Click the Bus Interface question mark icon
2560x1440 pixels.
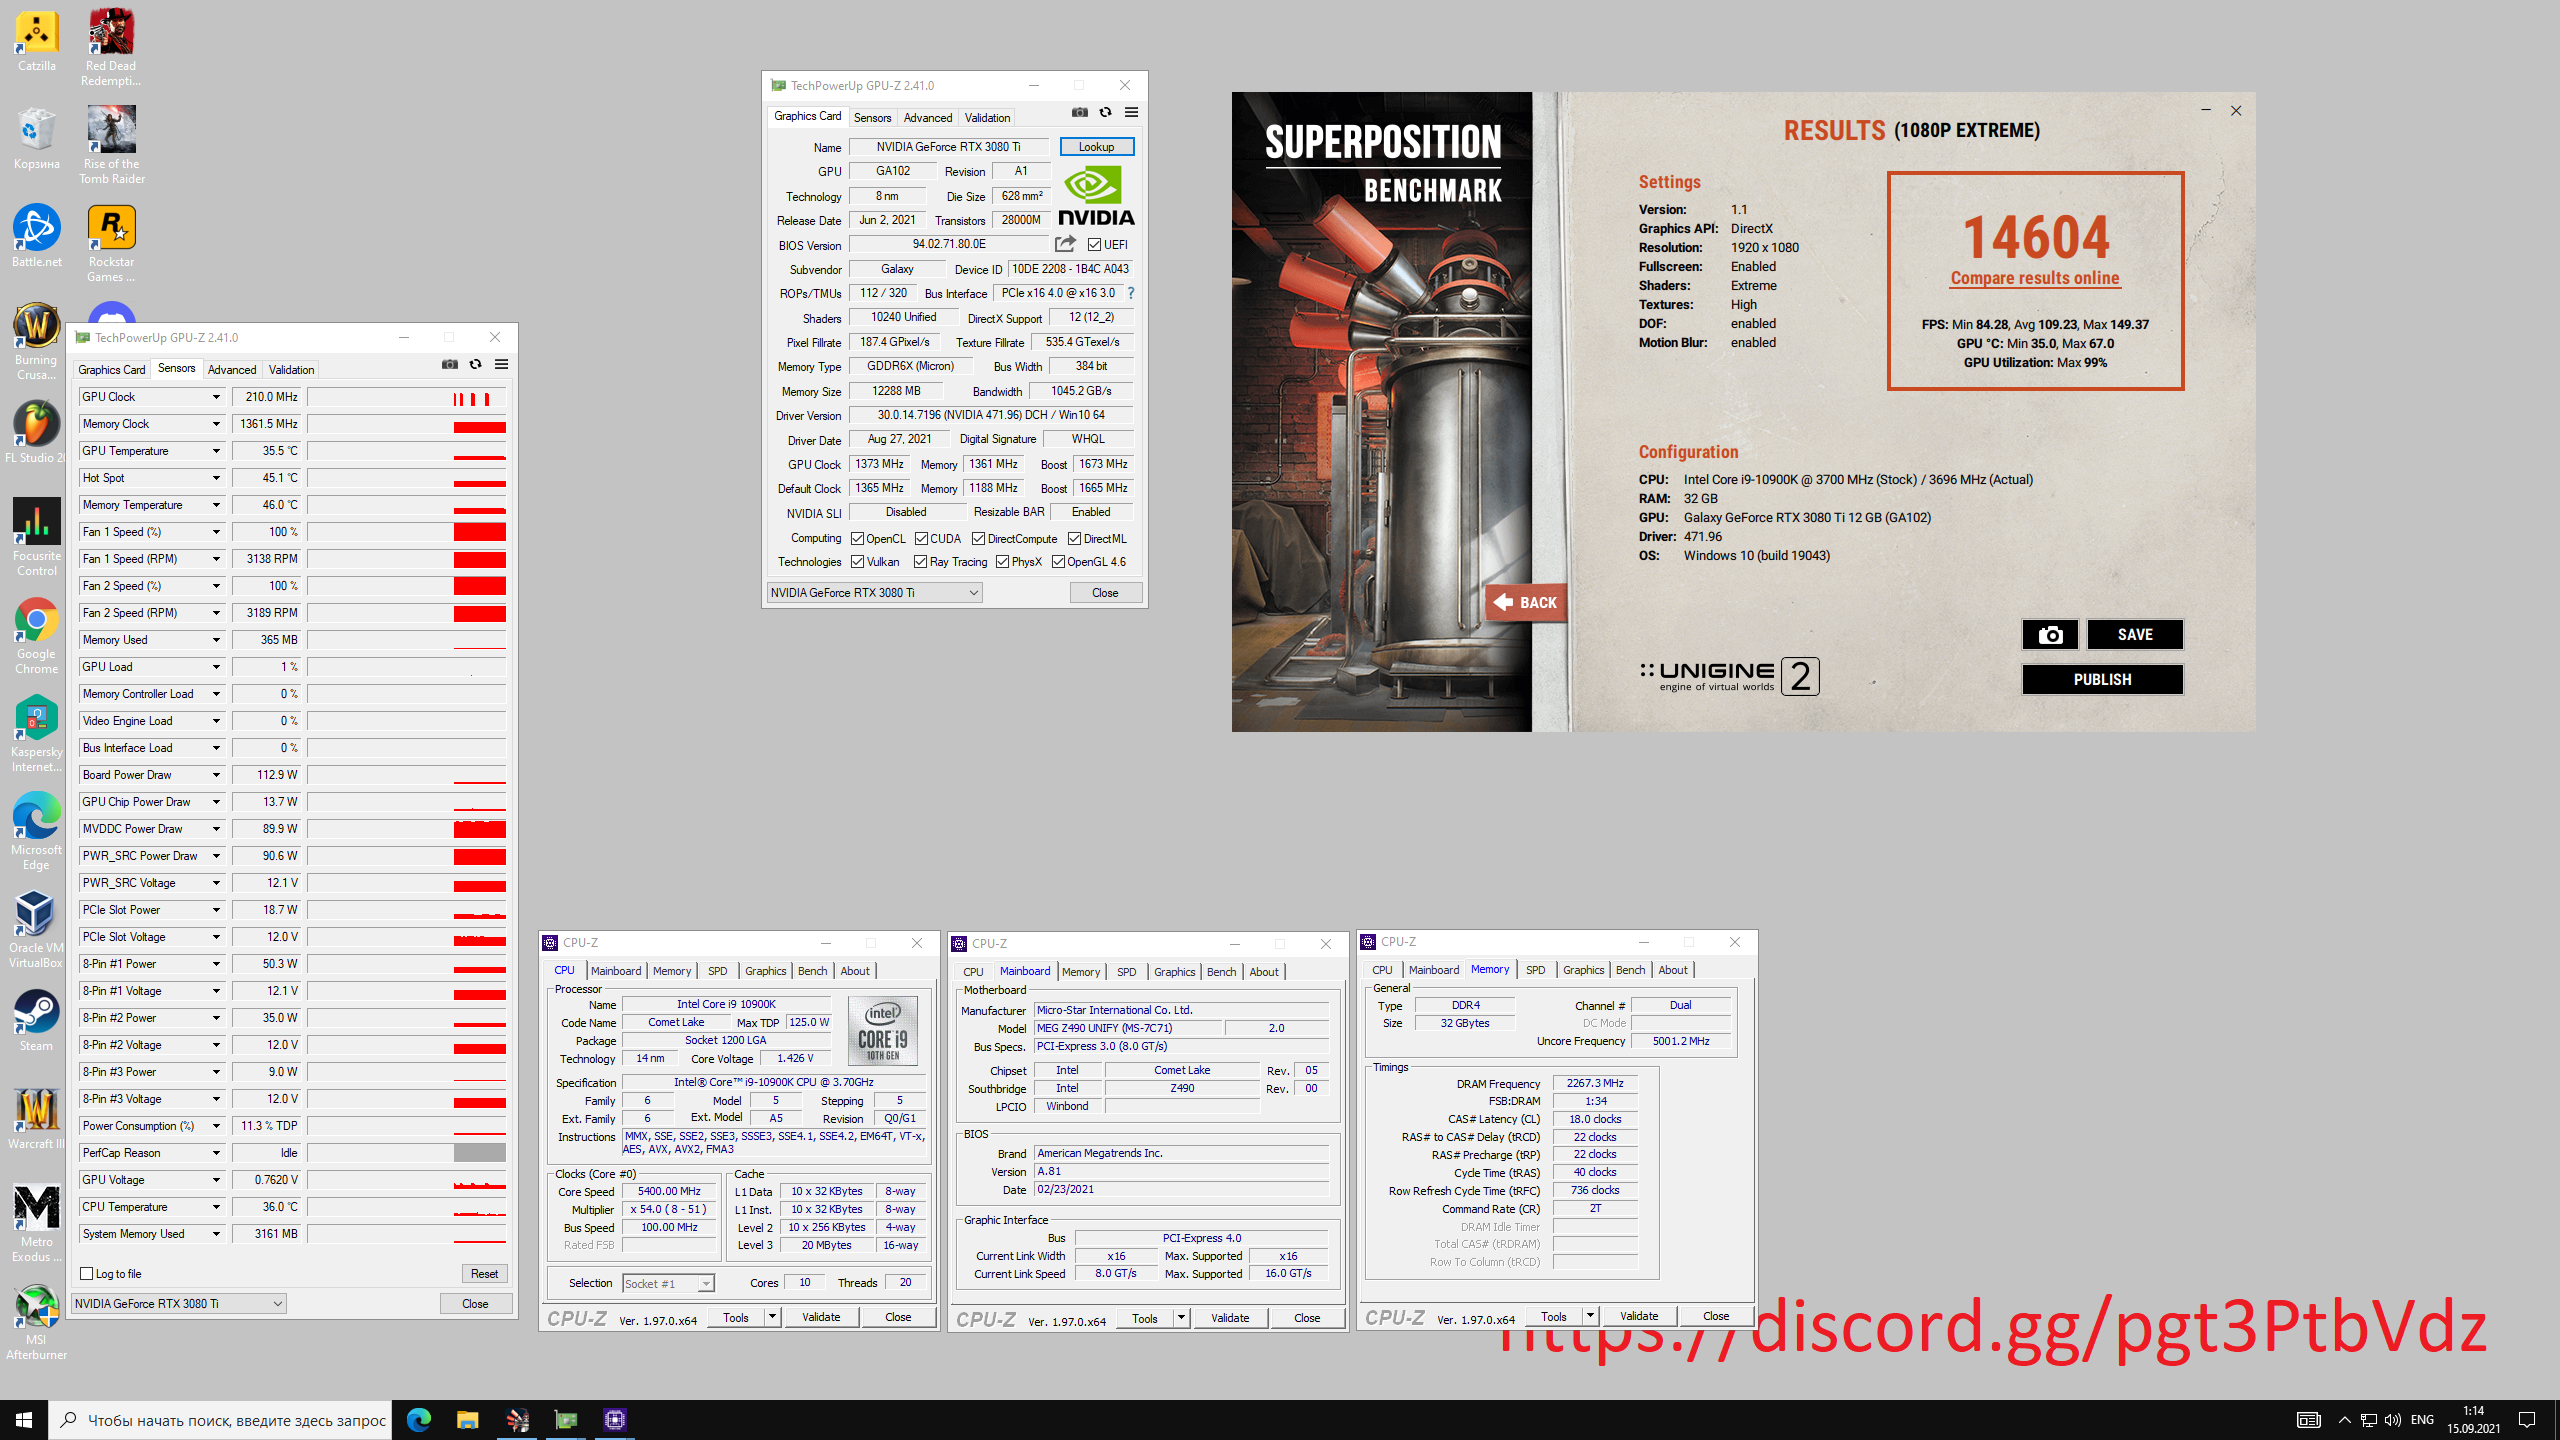coord(1131,293)
